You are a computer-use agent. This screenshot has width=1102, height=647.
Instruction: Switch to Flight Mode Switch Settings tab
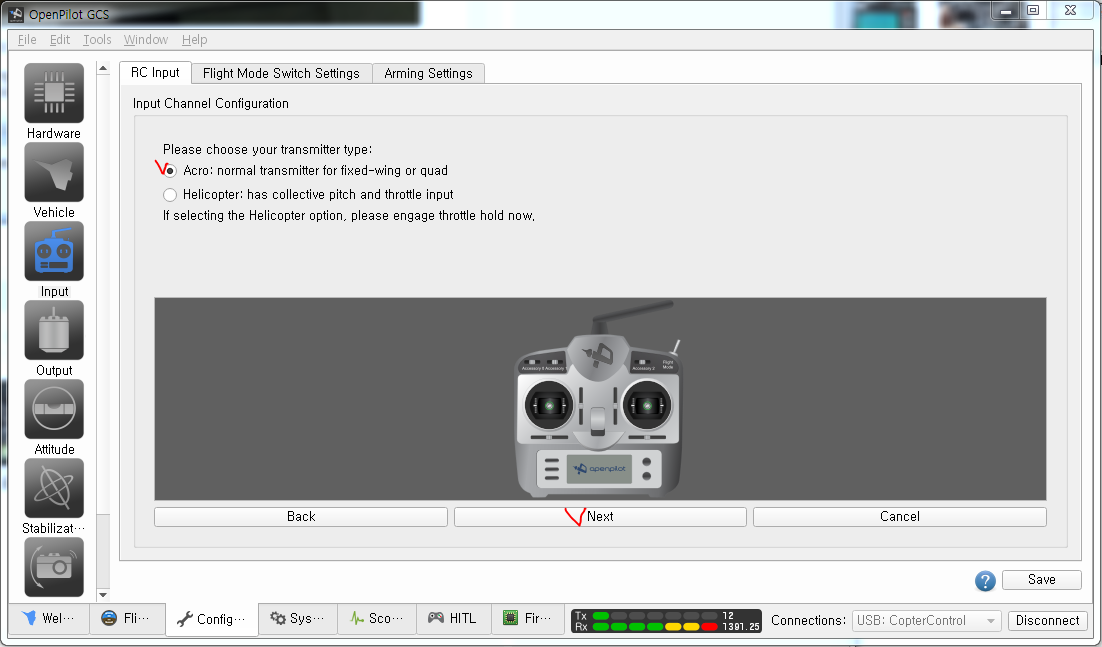tap(281, 73)
